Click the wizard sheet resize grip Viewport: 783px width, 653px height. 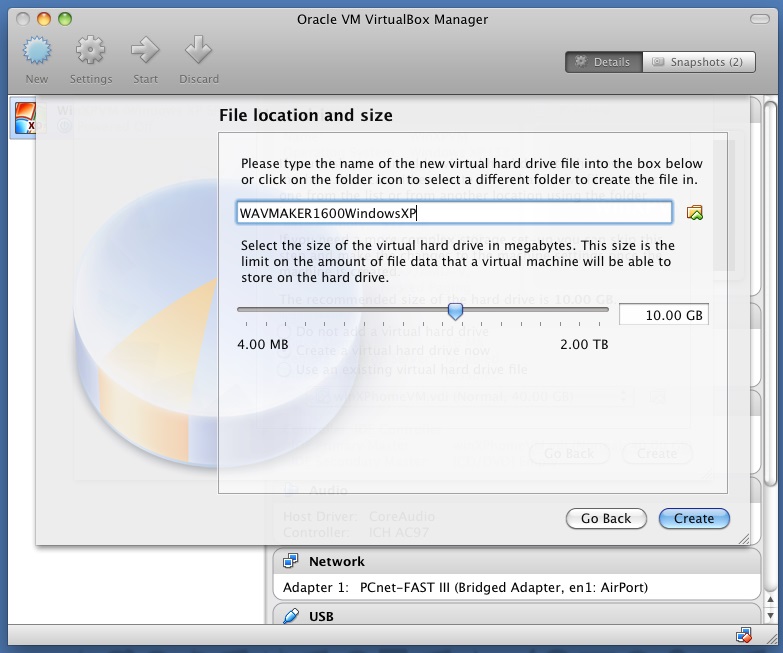(x=744, y=539)
